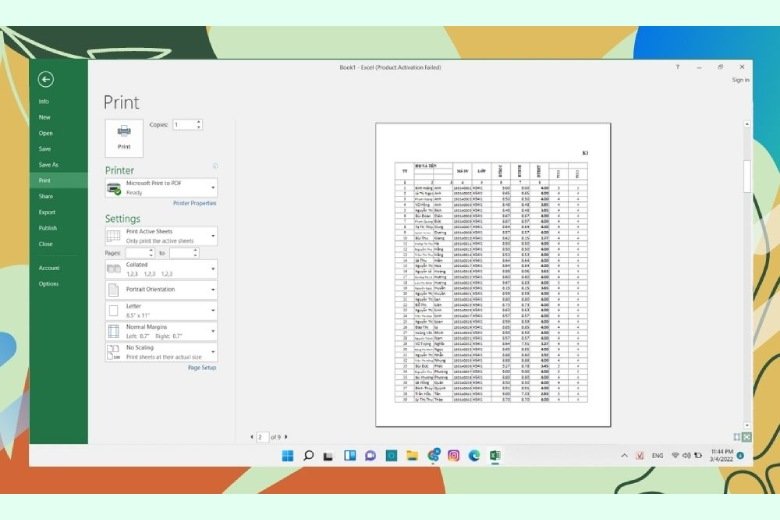Click the preview vertical scrollbar thumb

click(747, 176)
